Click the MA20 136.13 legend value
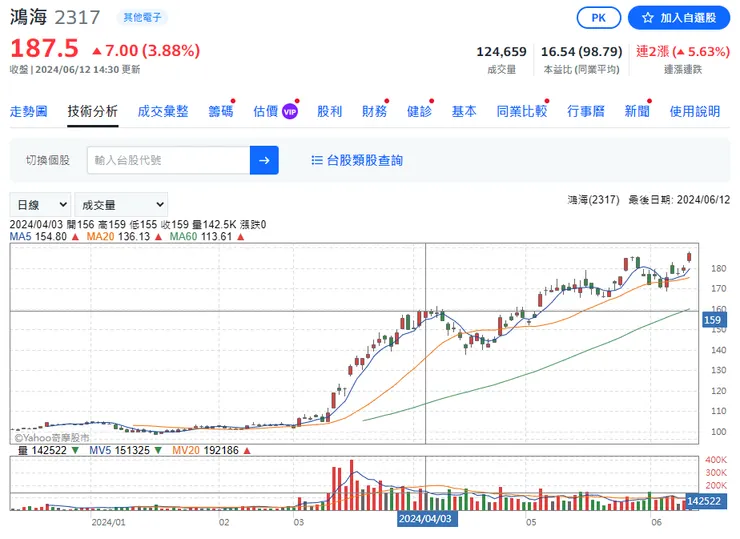 (124, 236)
